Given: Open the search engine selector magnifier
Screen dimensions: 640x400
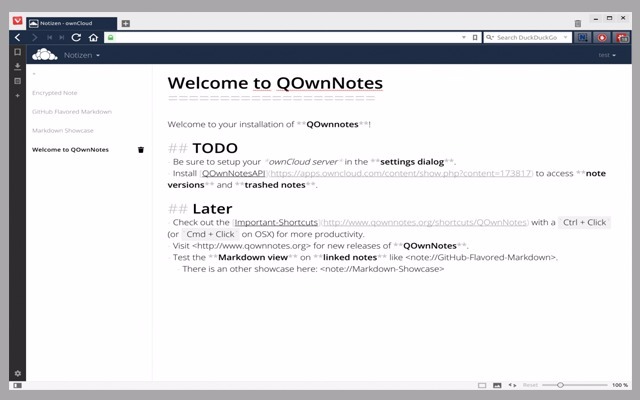Looking at the screenshot, I should click(490, 38).
